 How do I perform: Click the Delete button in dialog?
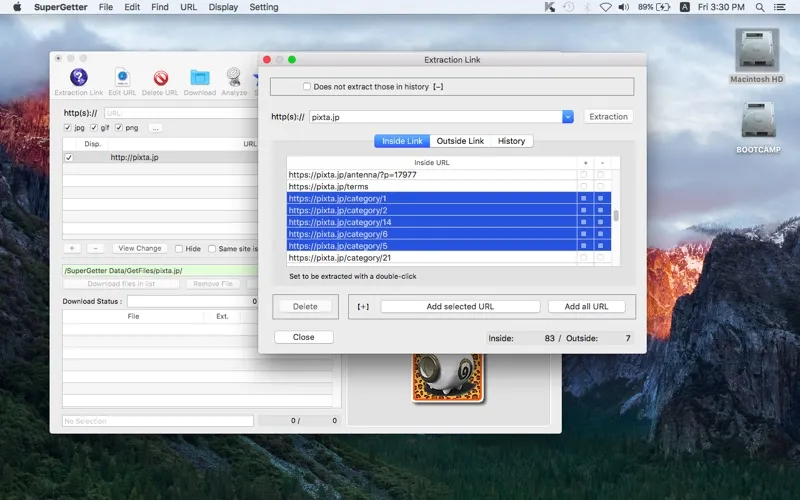click(305, 307)
